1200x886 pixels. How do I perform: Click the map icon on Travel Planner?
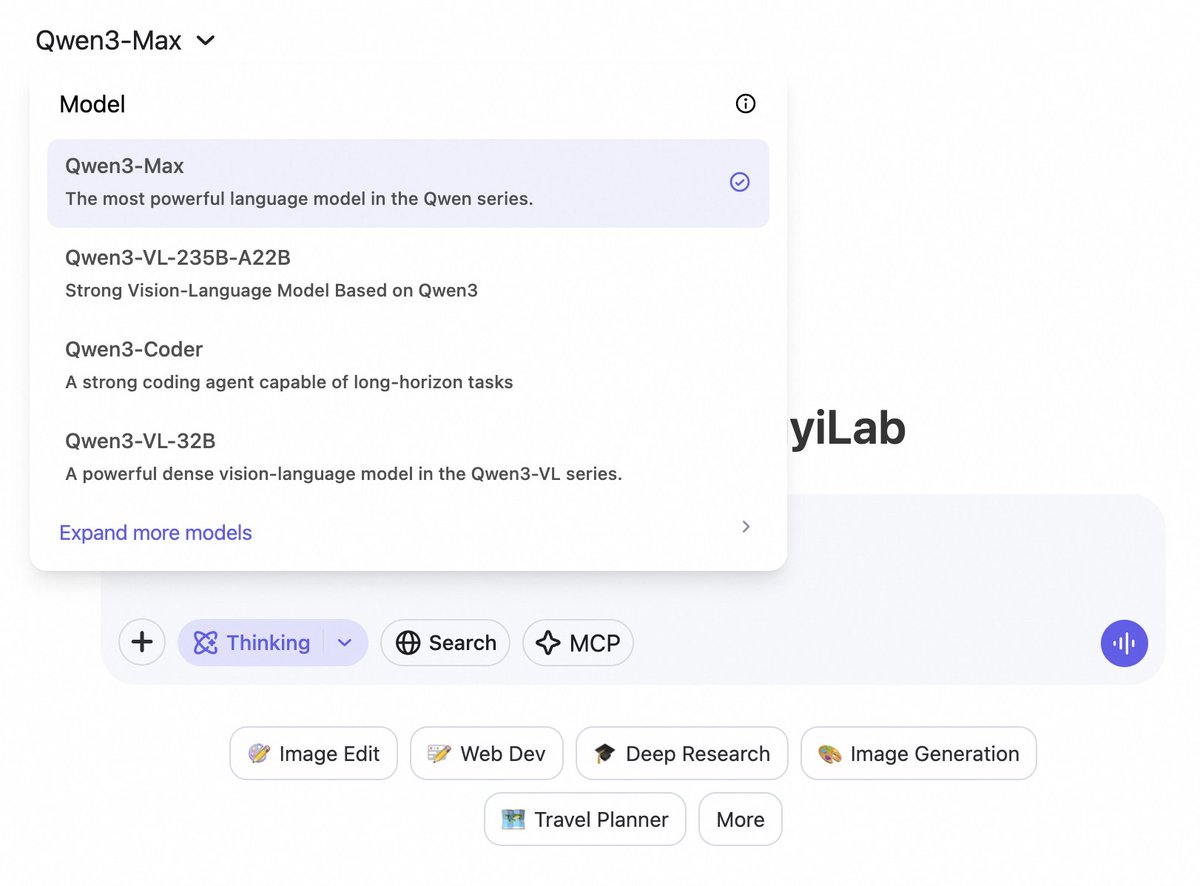[513, 820]
